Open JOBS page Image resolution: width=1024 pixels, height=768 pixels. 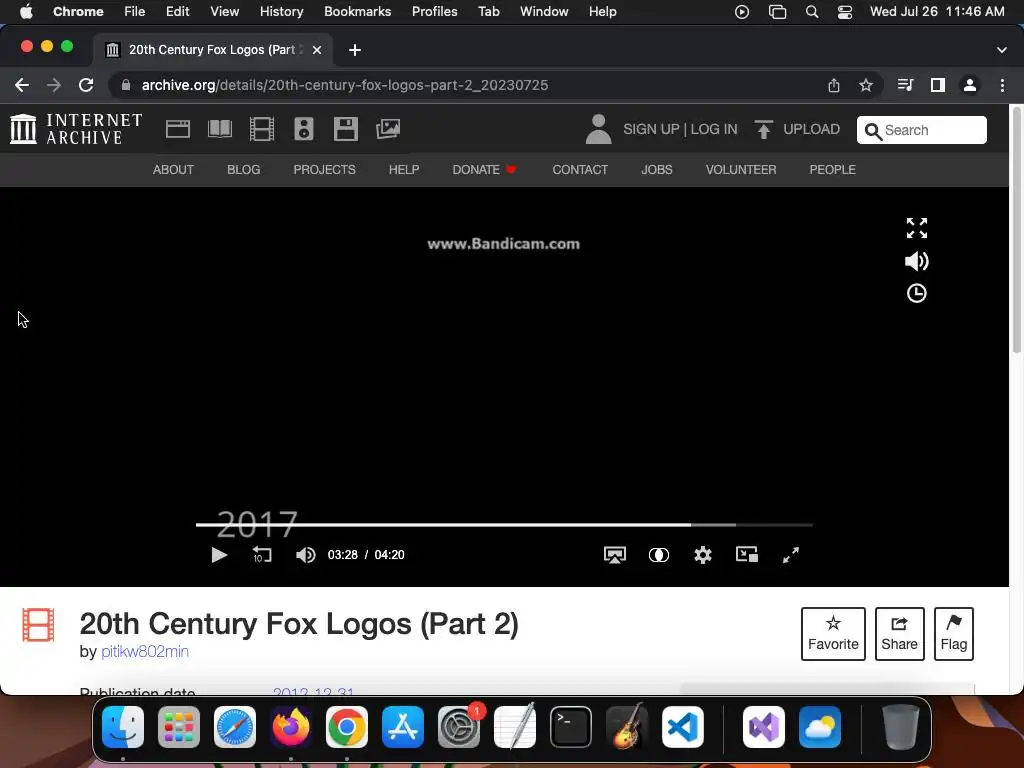[x=657, y=170]
